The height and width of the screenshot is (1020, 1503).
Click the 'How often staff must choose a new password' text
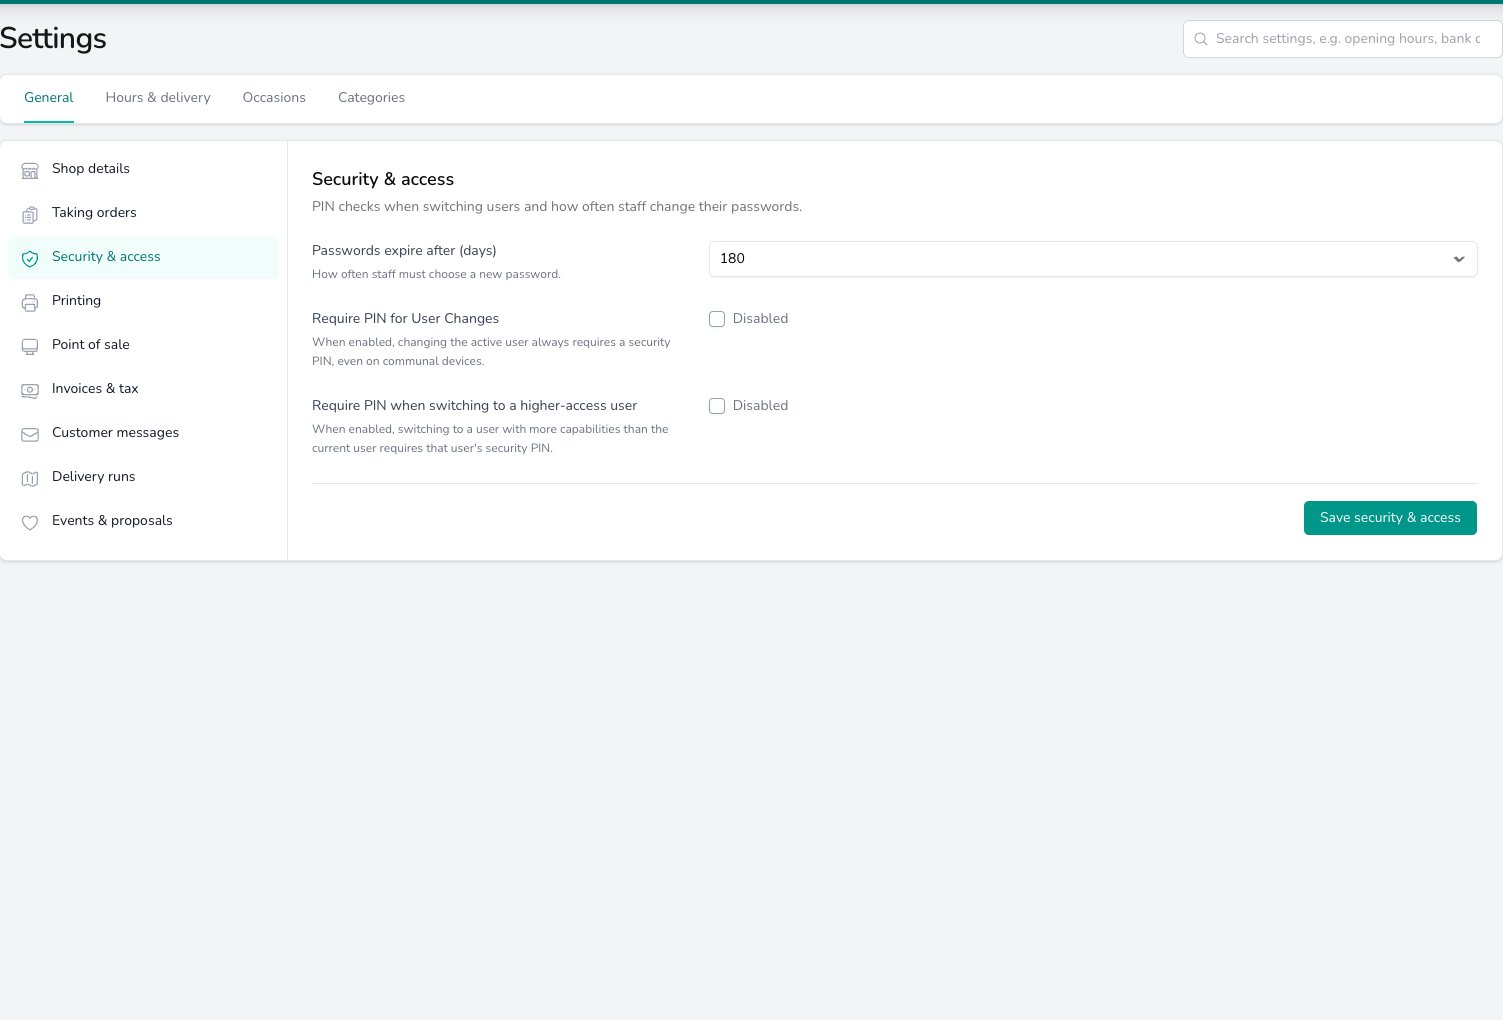(x=436, y=274)
